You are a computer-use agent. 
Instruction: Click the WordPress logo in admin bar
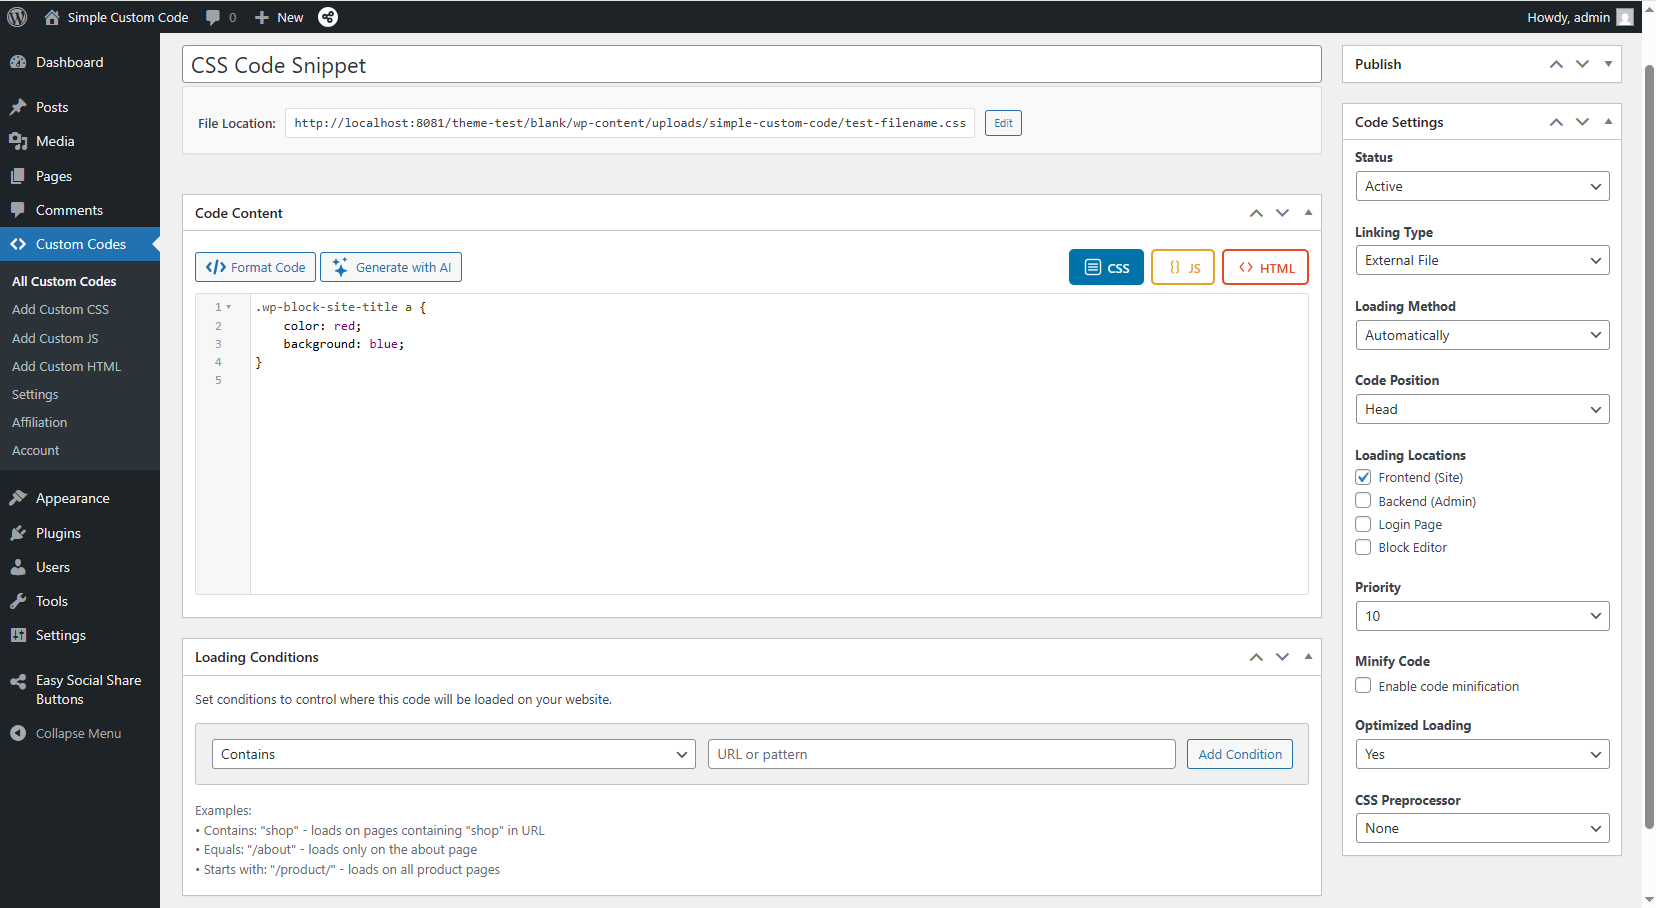17,17
